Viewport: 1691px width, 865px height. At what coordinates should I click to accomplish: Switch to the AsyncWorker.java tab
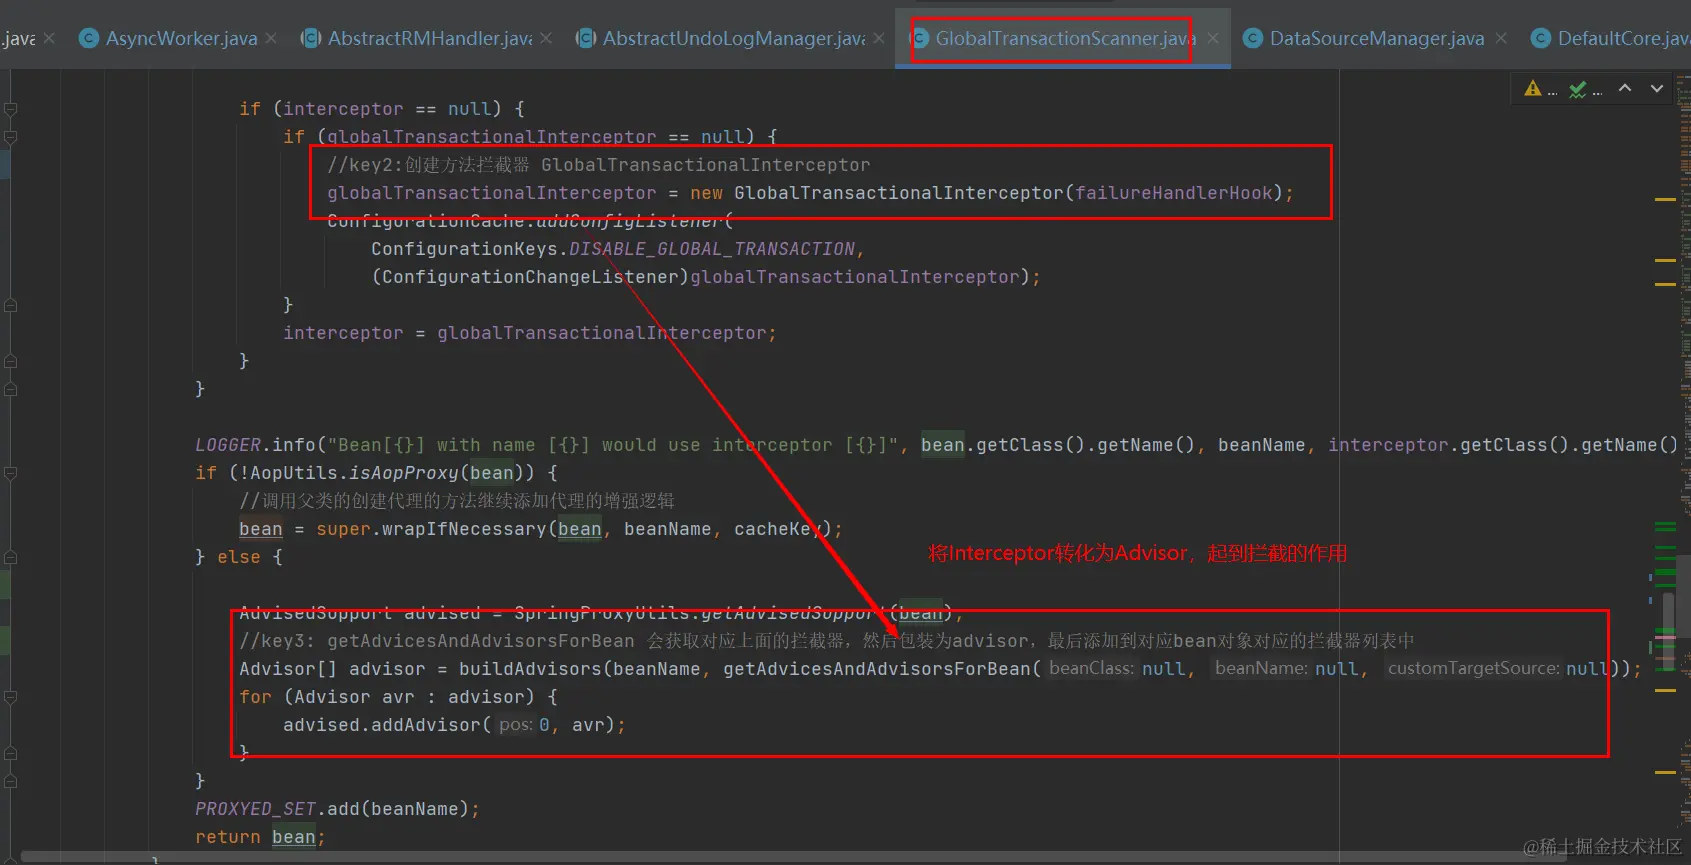[181, 38]
